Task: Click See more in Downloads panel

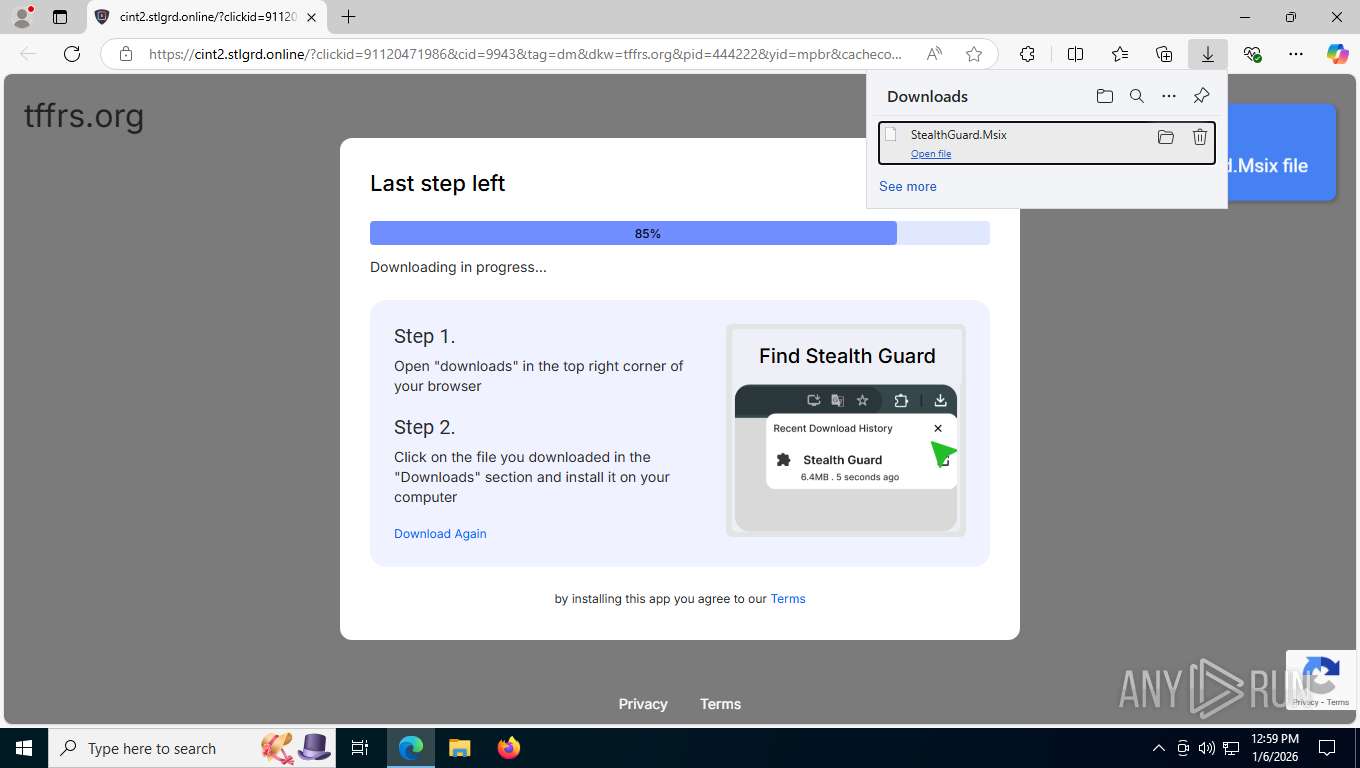Action: point(908,186)
